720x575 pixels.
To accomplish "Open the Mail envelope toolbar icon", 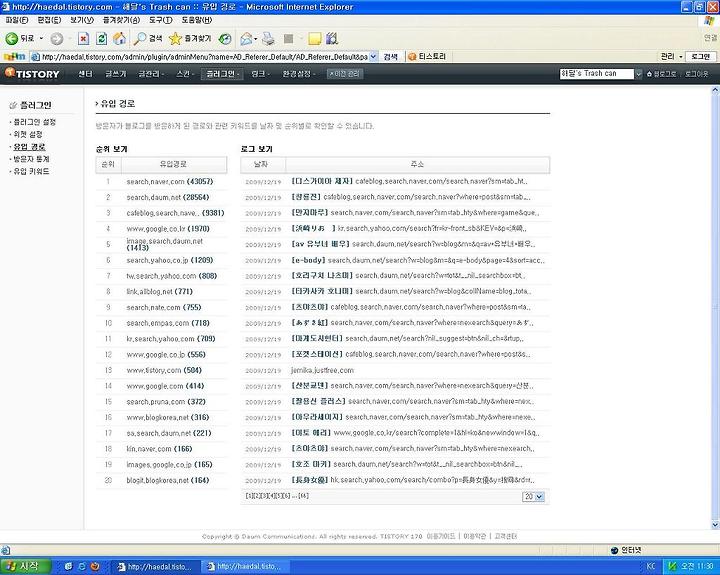I will [246, 39].
